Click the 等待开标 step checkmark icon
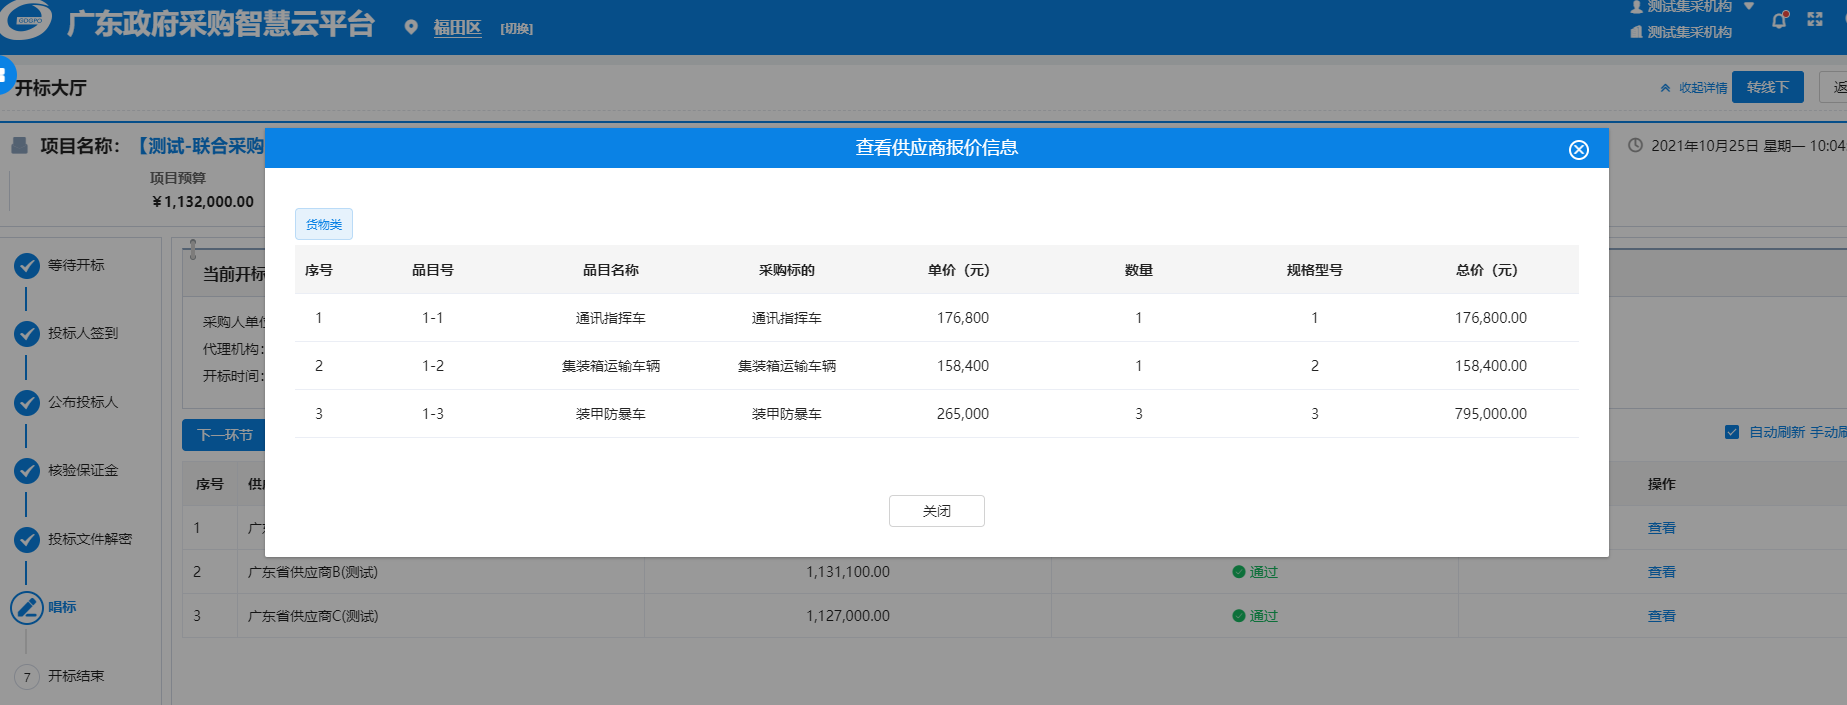Viewport: 1847px width, 705px height. tap(27, 265)
